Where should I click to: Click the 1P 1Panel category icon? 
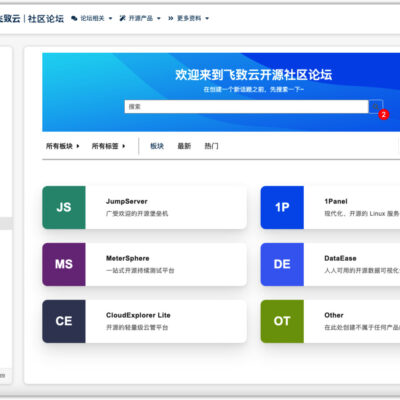(282, 207)
